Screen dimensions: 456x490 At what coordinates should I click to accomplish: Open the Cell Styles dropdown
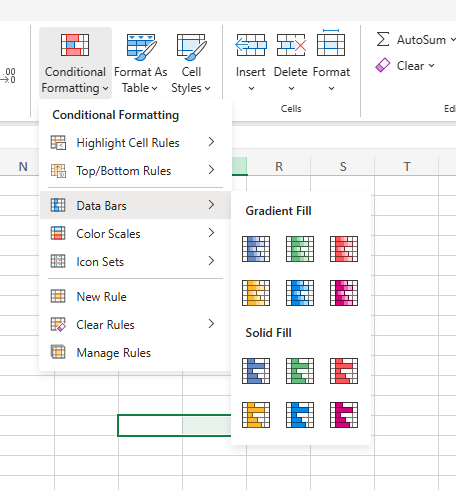pyautogui.click(x=191, y=63)
